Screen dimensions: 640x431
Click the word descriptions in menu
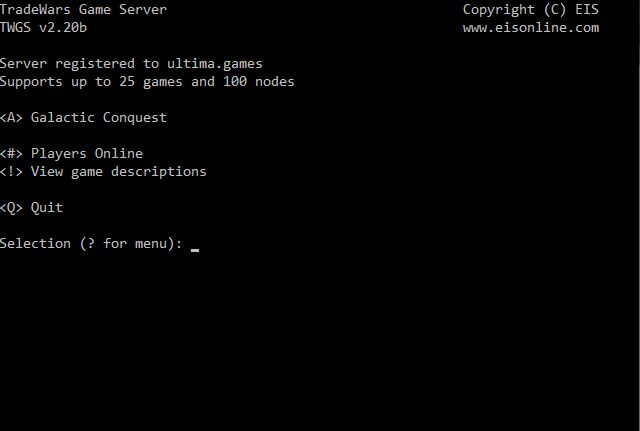(159, 172)
